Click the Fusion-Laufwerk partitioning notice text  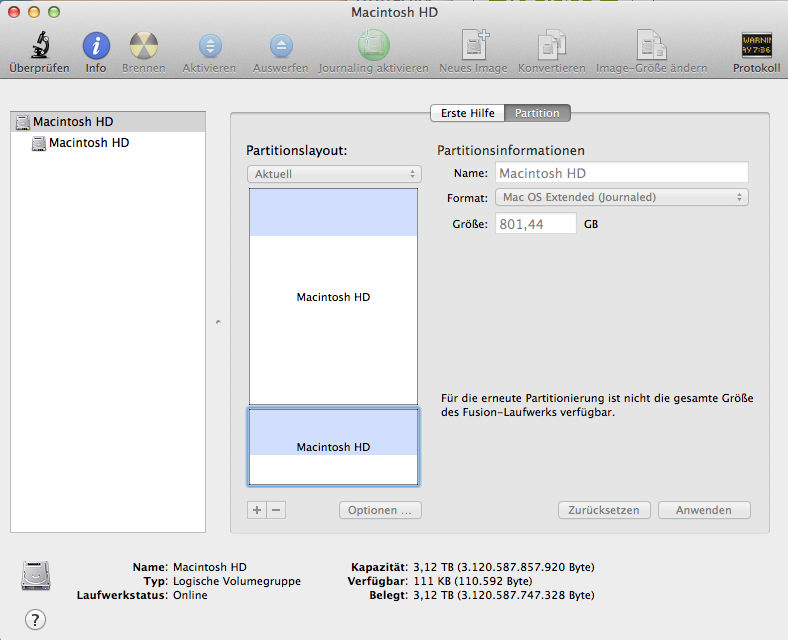point(597,405)
